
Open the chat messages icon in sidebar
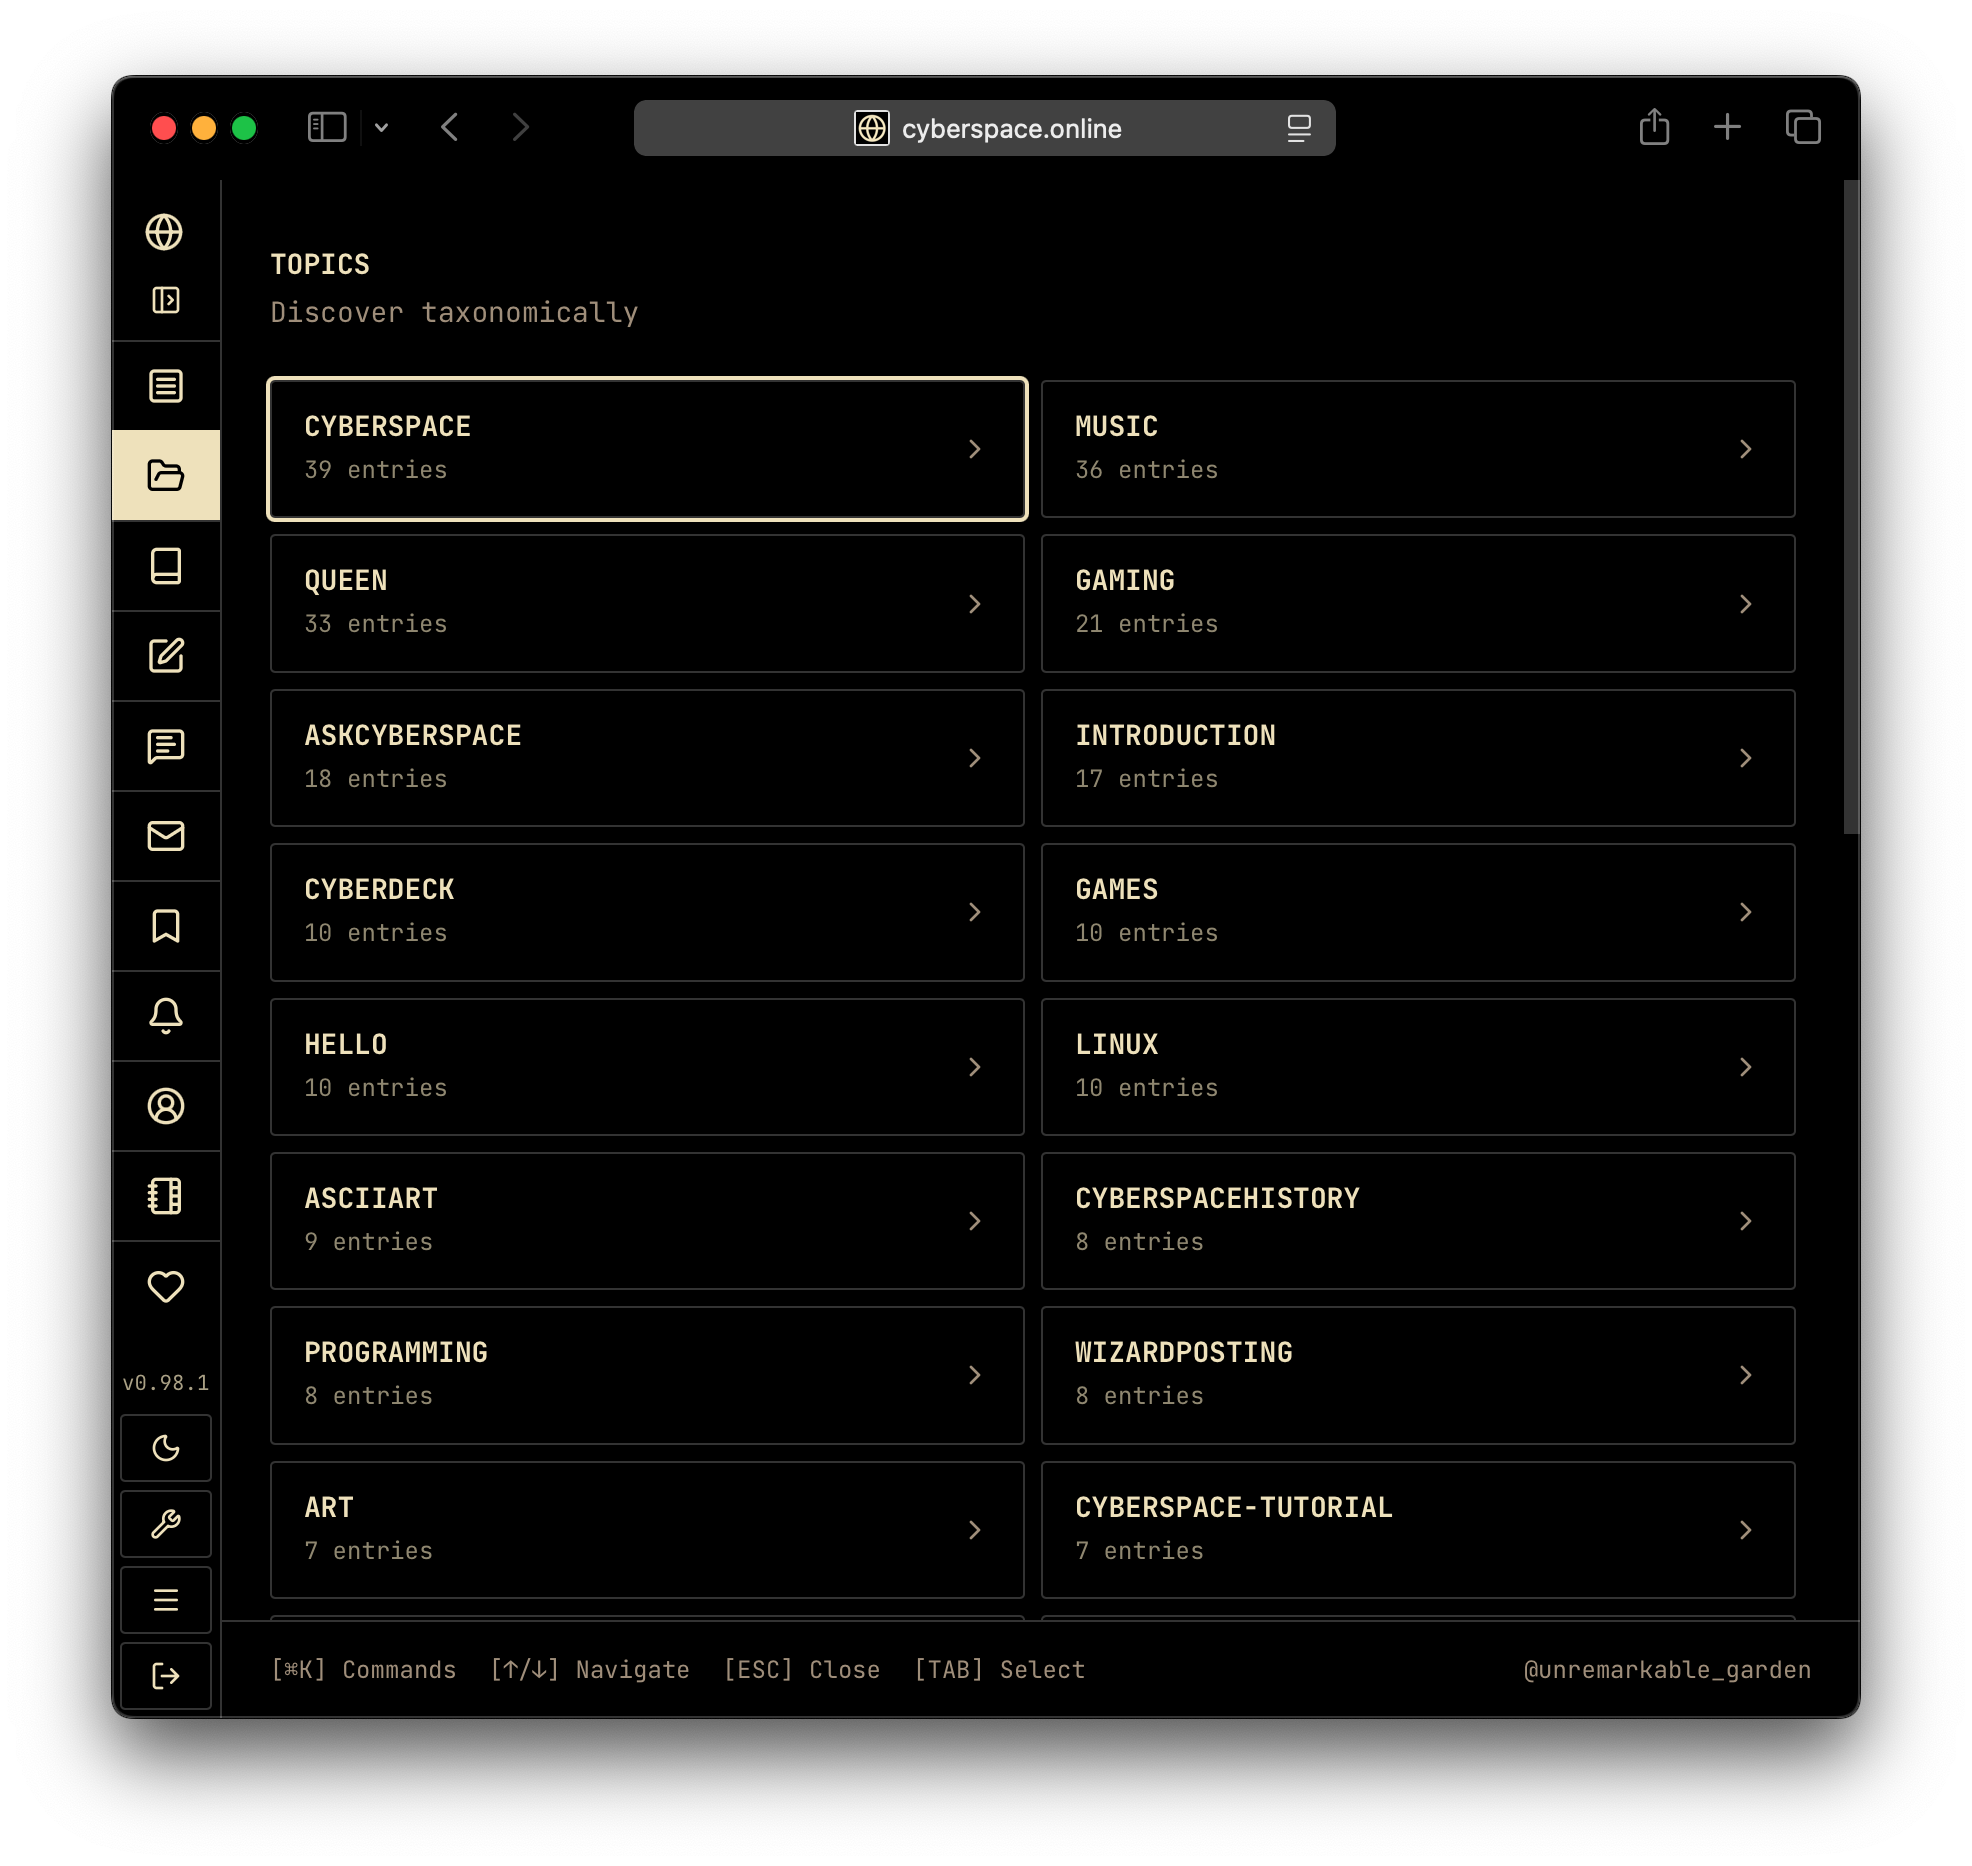166,746
